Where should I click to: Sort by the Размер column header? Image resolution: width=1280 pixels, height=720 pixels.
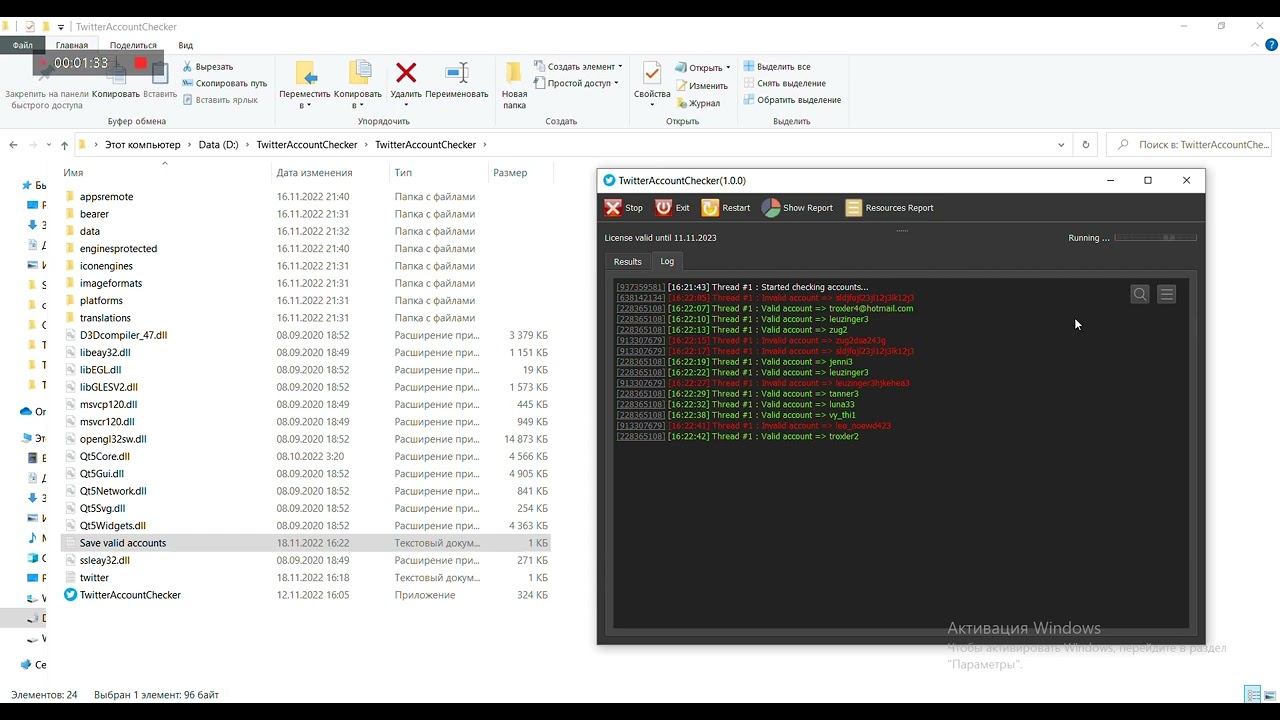510,173
